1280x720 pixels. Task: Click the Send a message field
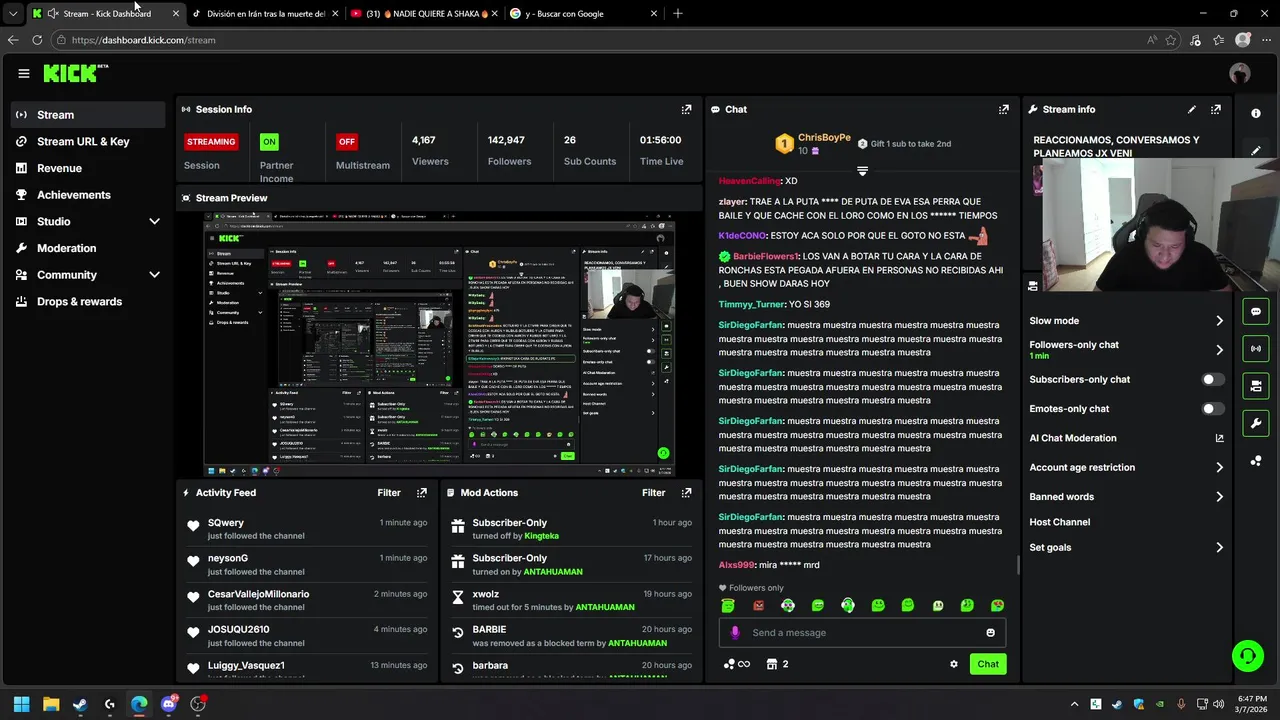click(862, 632)
